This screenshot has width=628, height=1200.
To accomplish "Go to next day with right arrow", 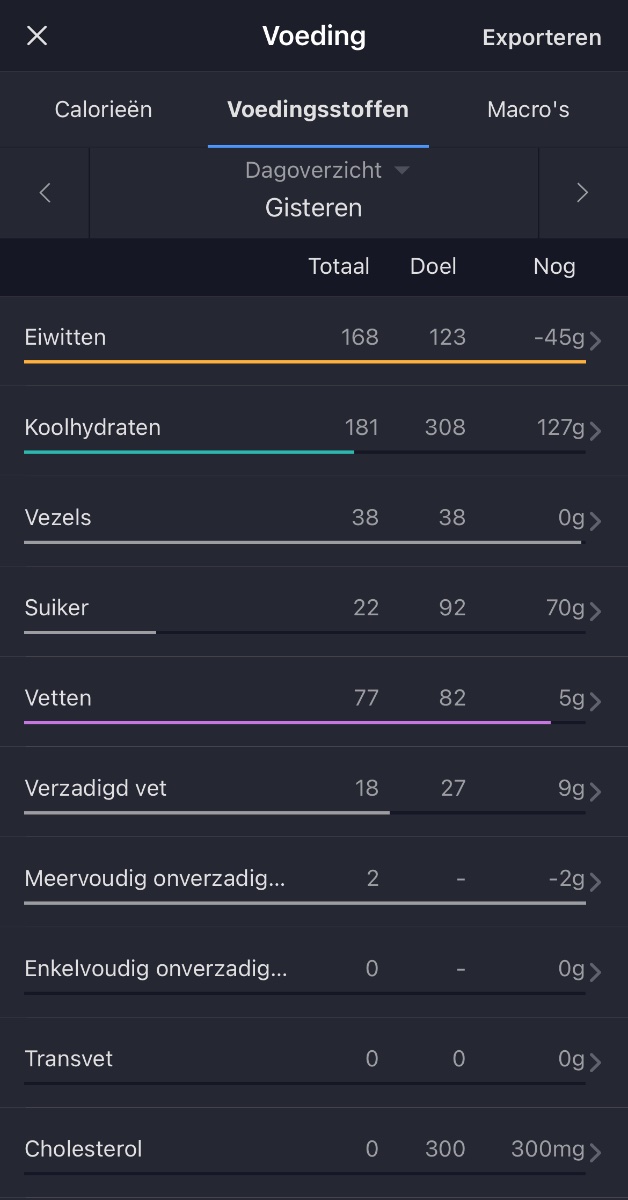I will click(583, 193).
